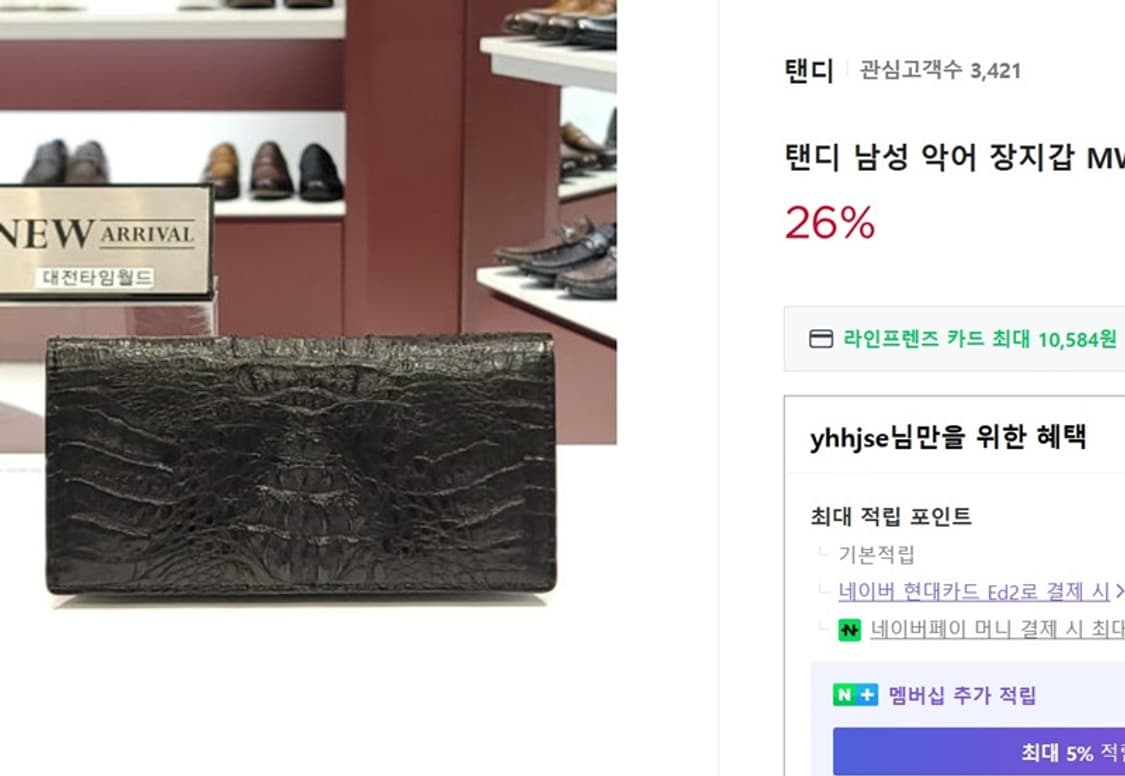
Task: Click the 관심고객수 3,421 counter
Action: pos(940,70)
